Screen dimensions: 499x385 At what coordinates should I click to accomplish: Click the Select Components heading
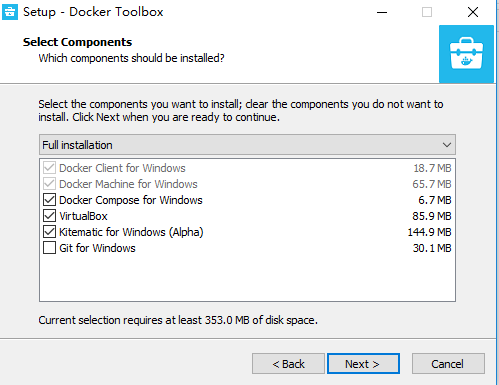pyautogui.click(x=77, y=42)
